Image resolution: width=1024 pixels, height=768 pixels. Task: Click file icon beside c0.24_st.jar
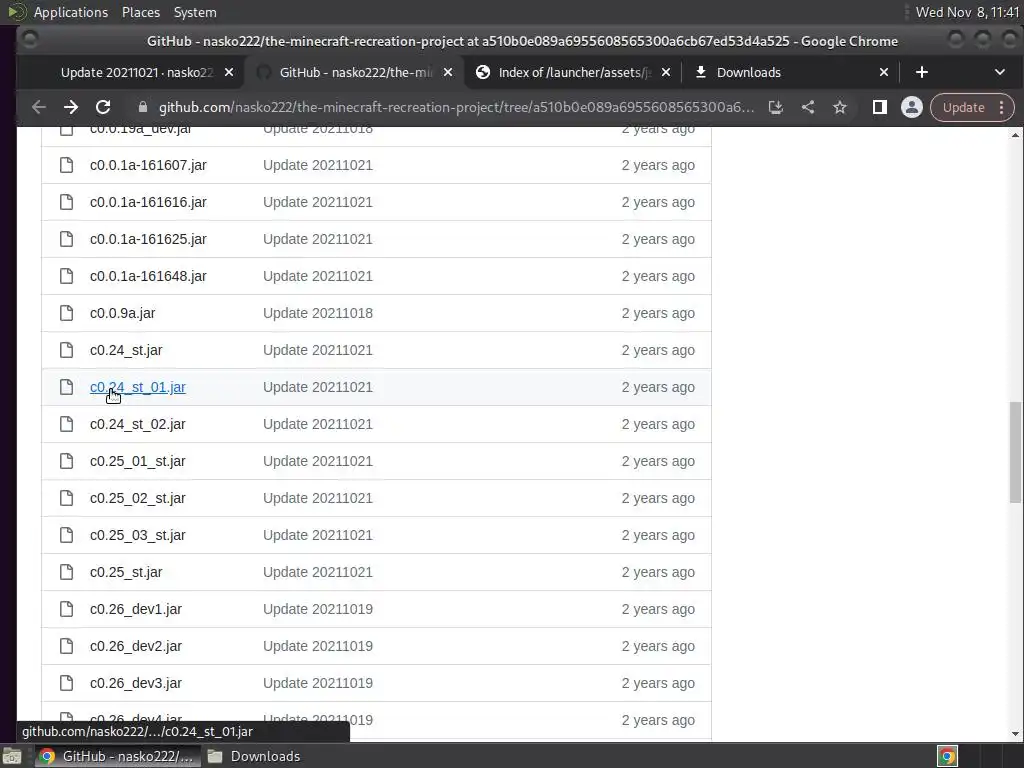pos(67,350)
